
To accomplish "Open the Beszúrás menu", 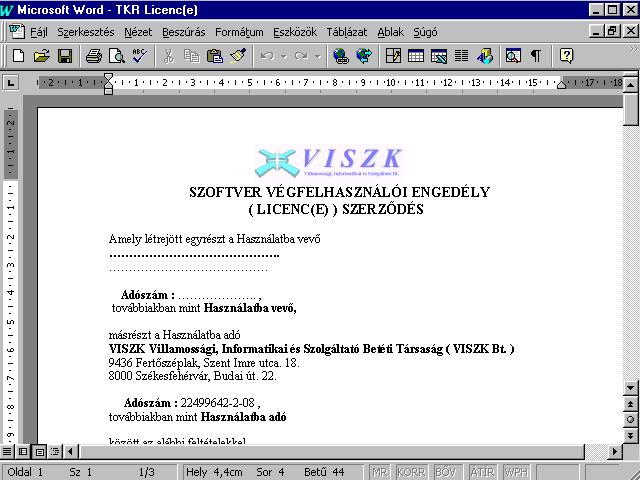I will (183, 32).
